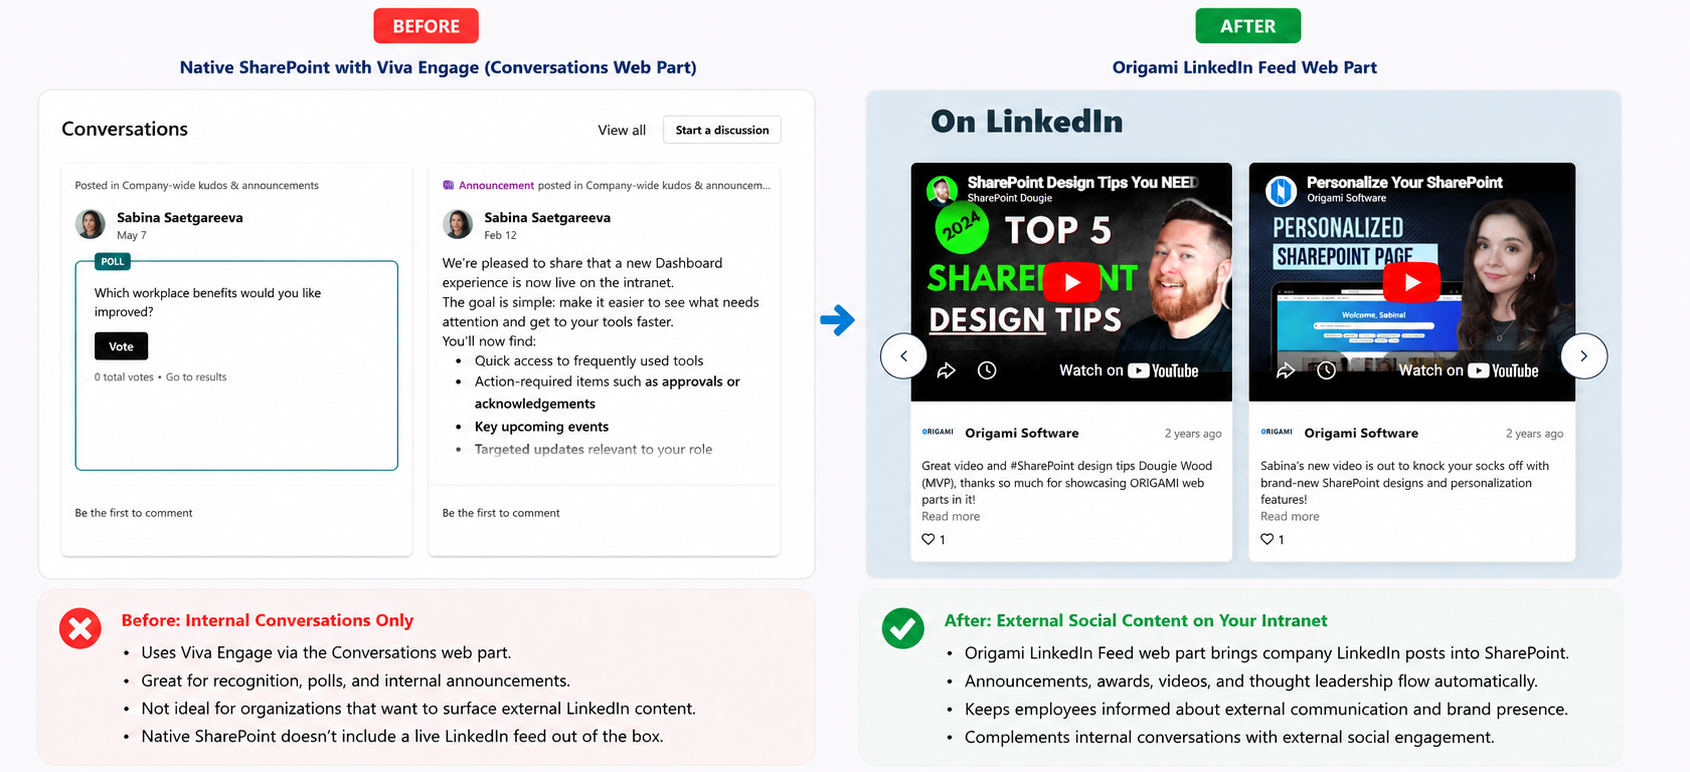Click the Conversations heading
1690x772 pixels.
[125, 129]
